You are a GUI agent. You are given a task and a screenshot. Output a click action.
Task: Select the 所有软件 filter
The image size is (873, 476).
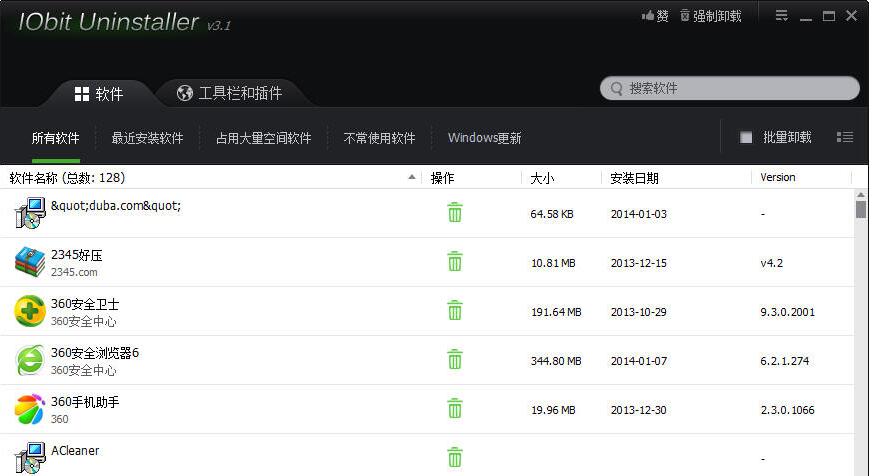point(55,138)
